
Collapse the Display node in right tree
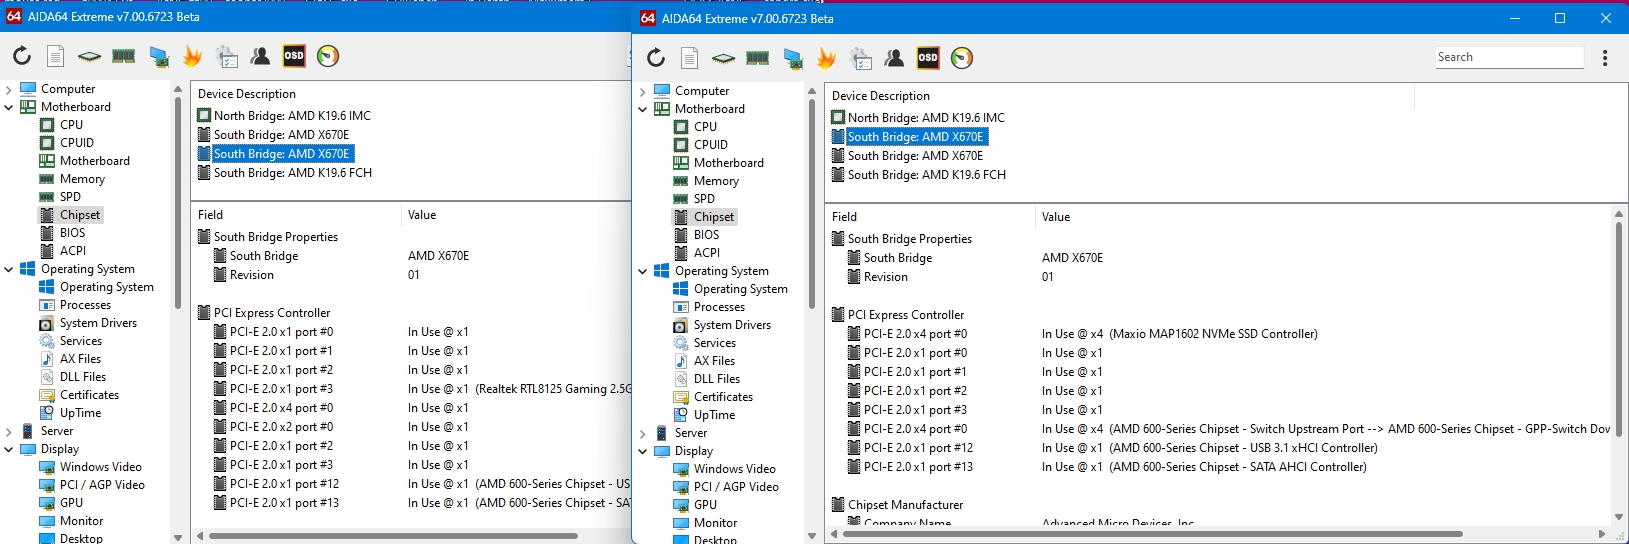tap(643, 451)
